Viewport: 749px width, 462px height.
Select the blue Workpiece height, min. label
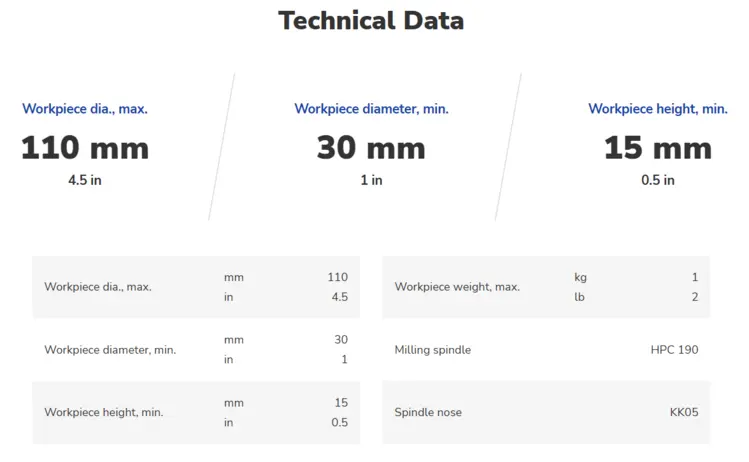(x=658, y=109)
